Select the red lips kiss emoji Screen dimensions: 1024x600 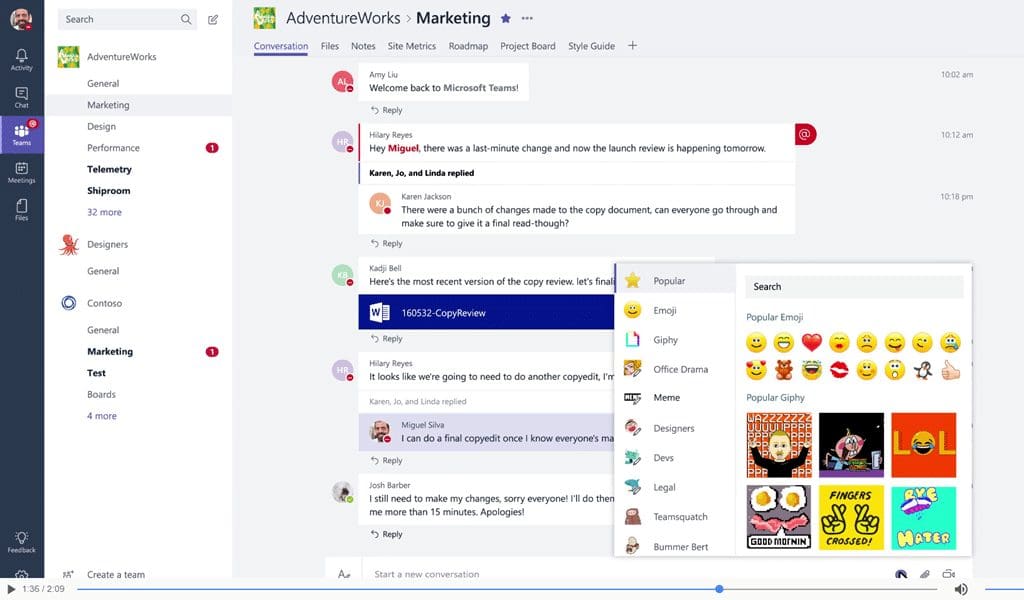[x=839, y=370]
